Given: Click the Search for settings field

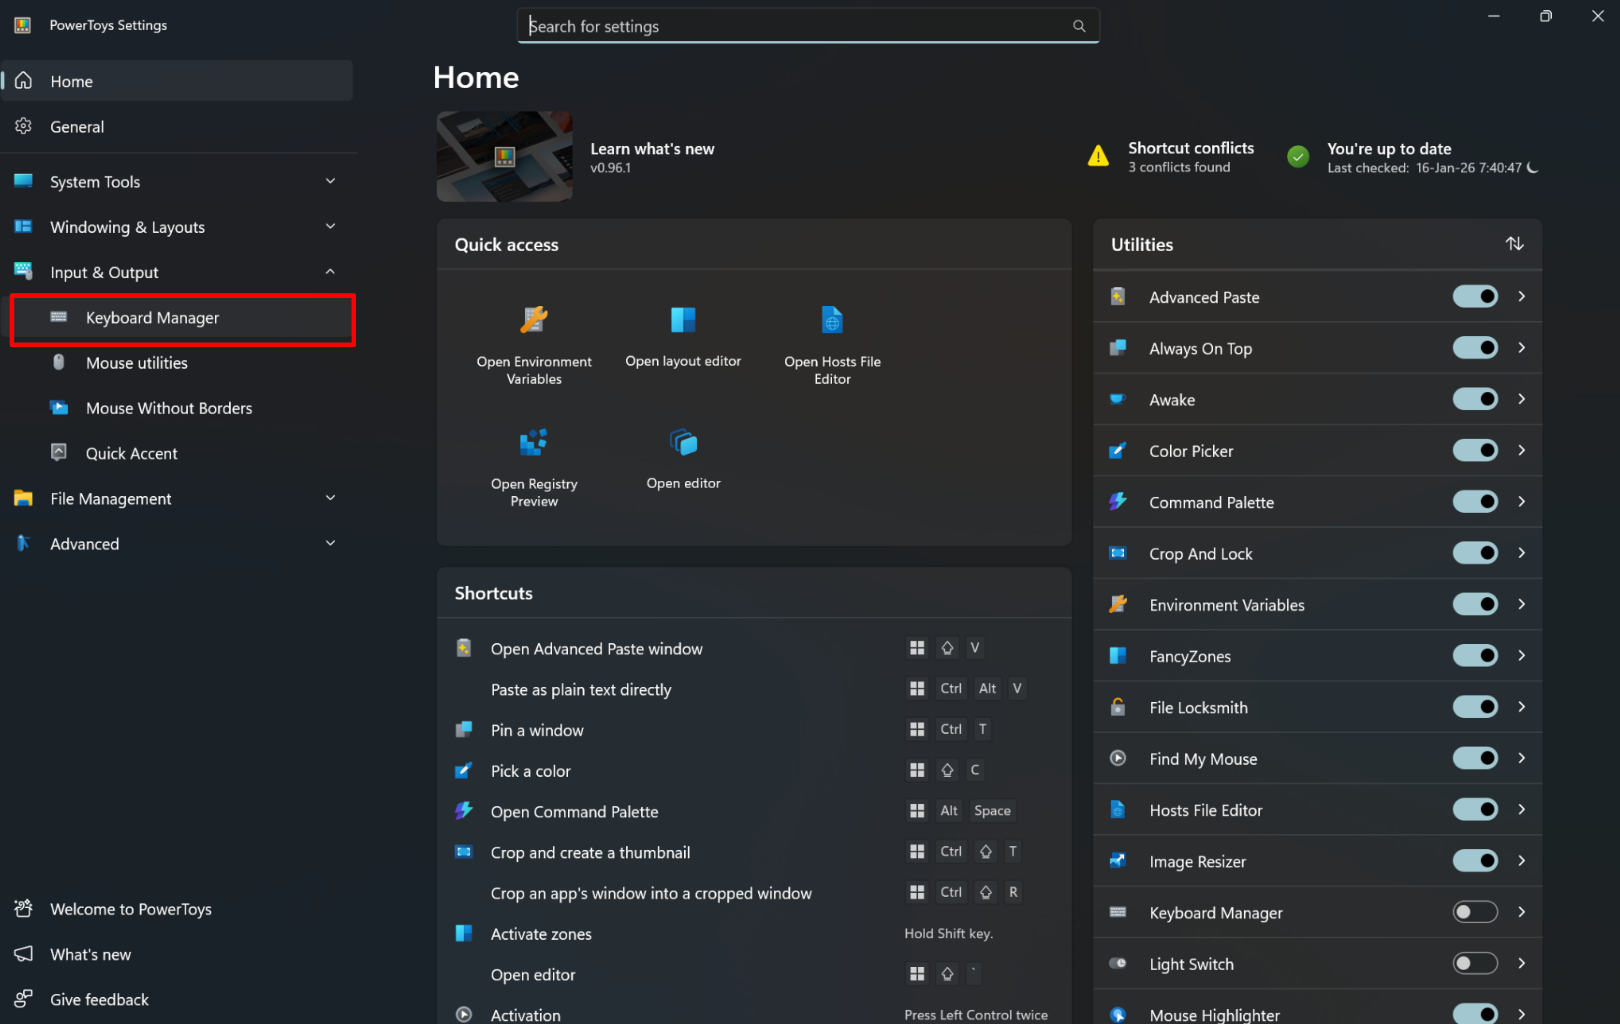Looking at the screenshot, I should pyautogui.click(x=795, y=26).
